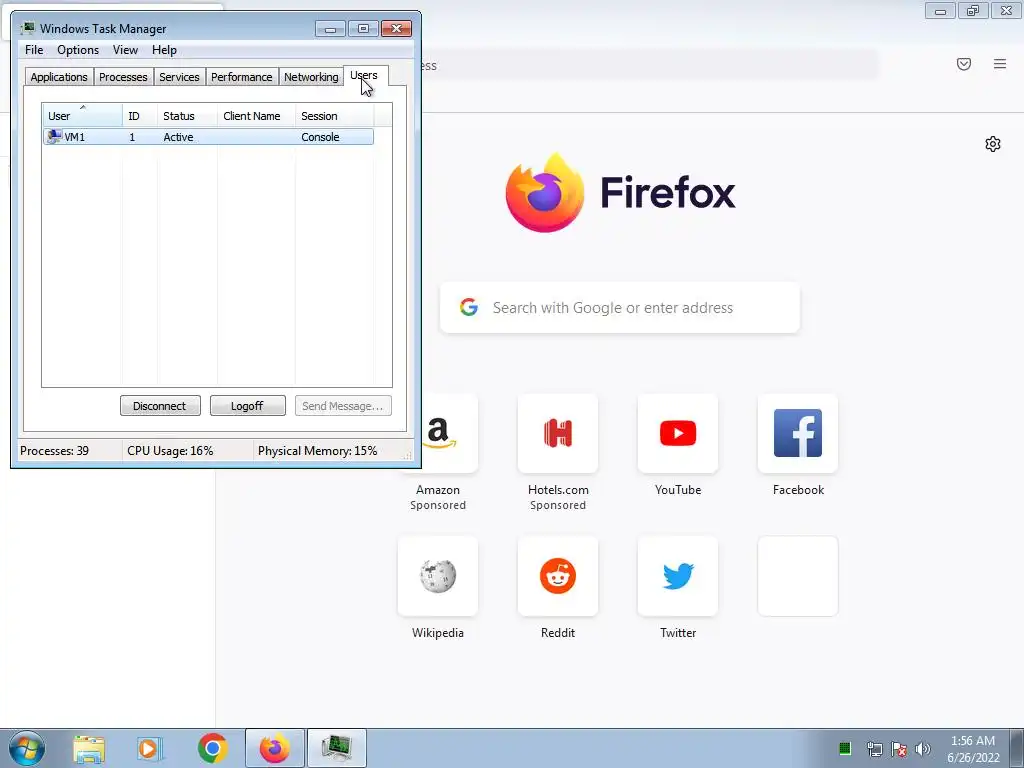This screenshot has height=768, width=1024.
Task: Click the Disconnect button
Action: [x=160, y=406]
